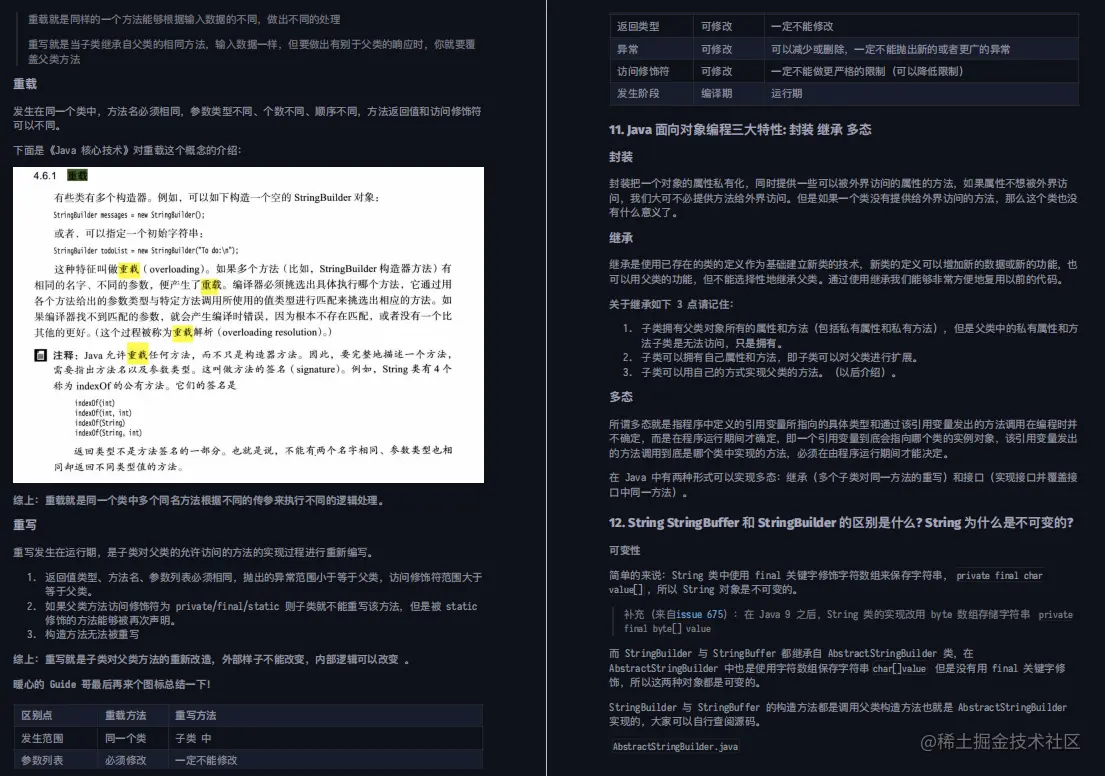Select the 重载 section heading

tap(24, 83)
